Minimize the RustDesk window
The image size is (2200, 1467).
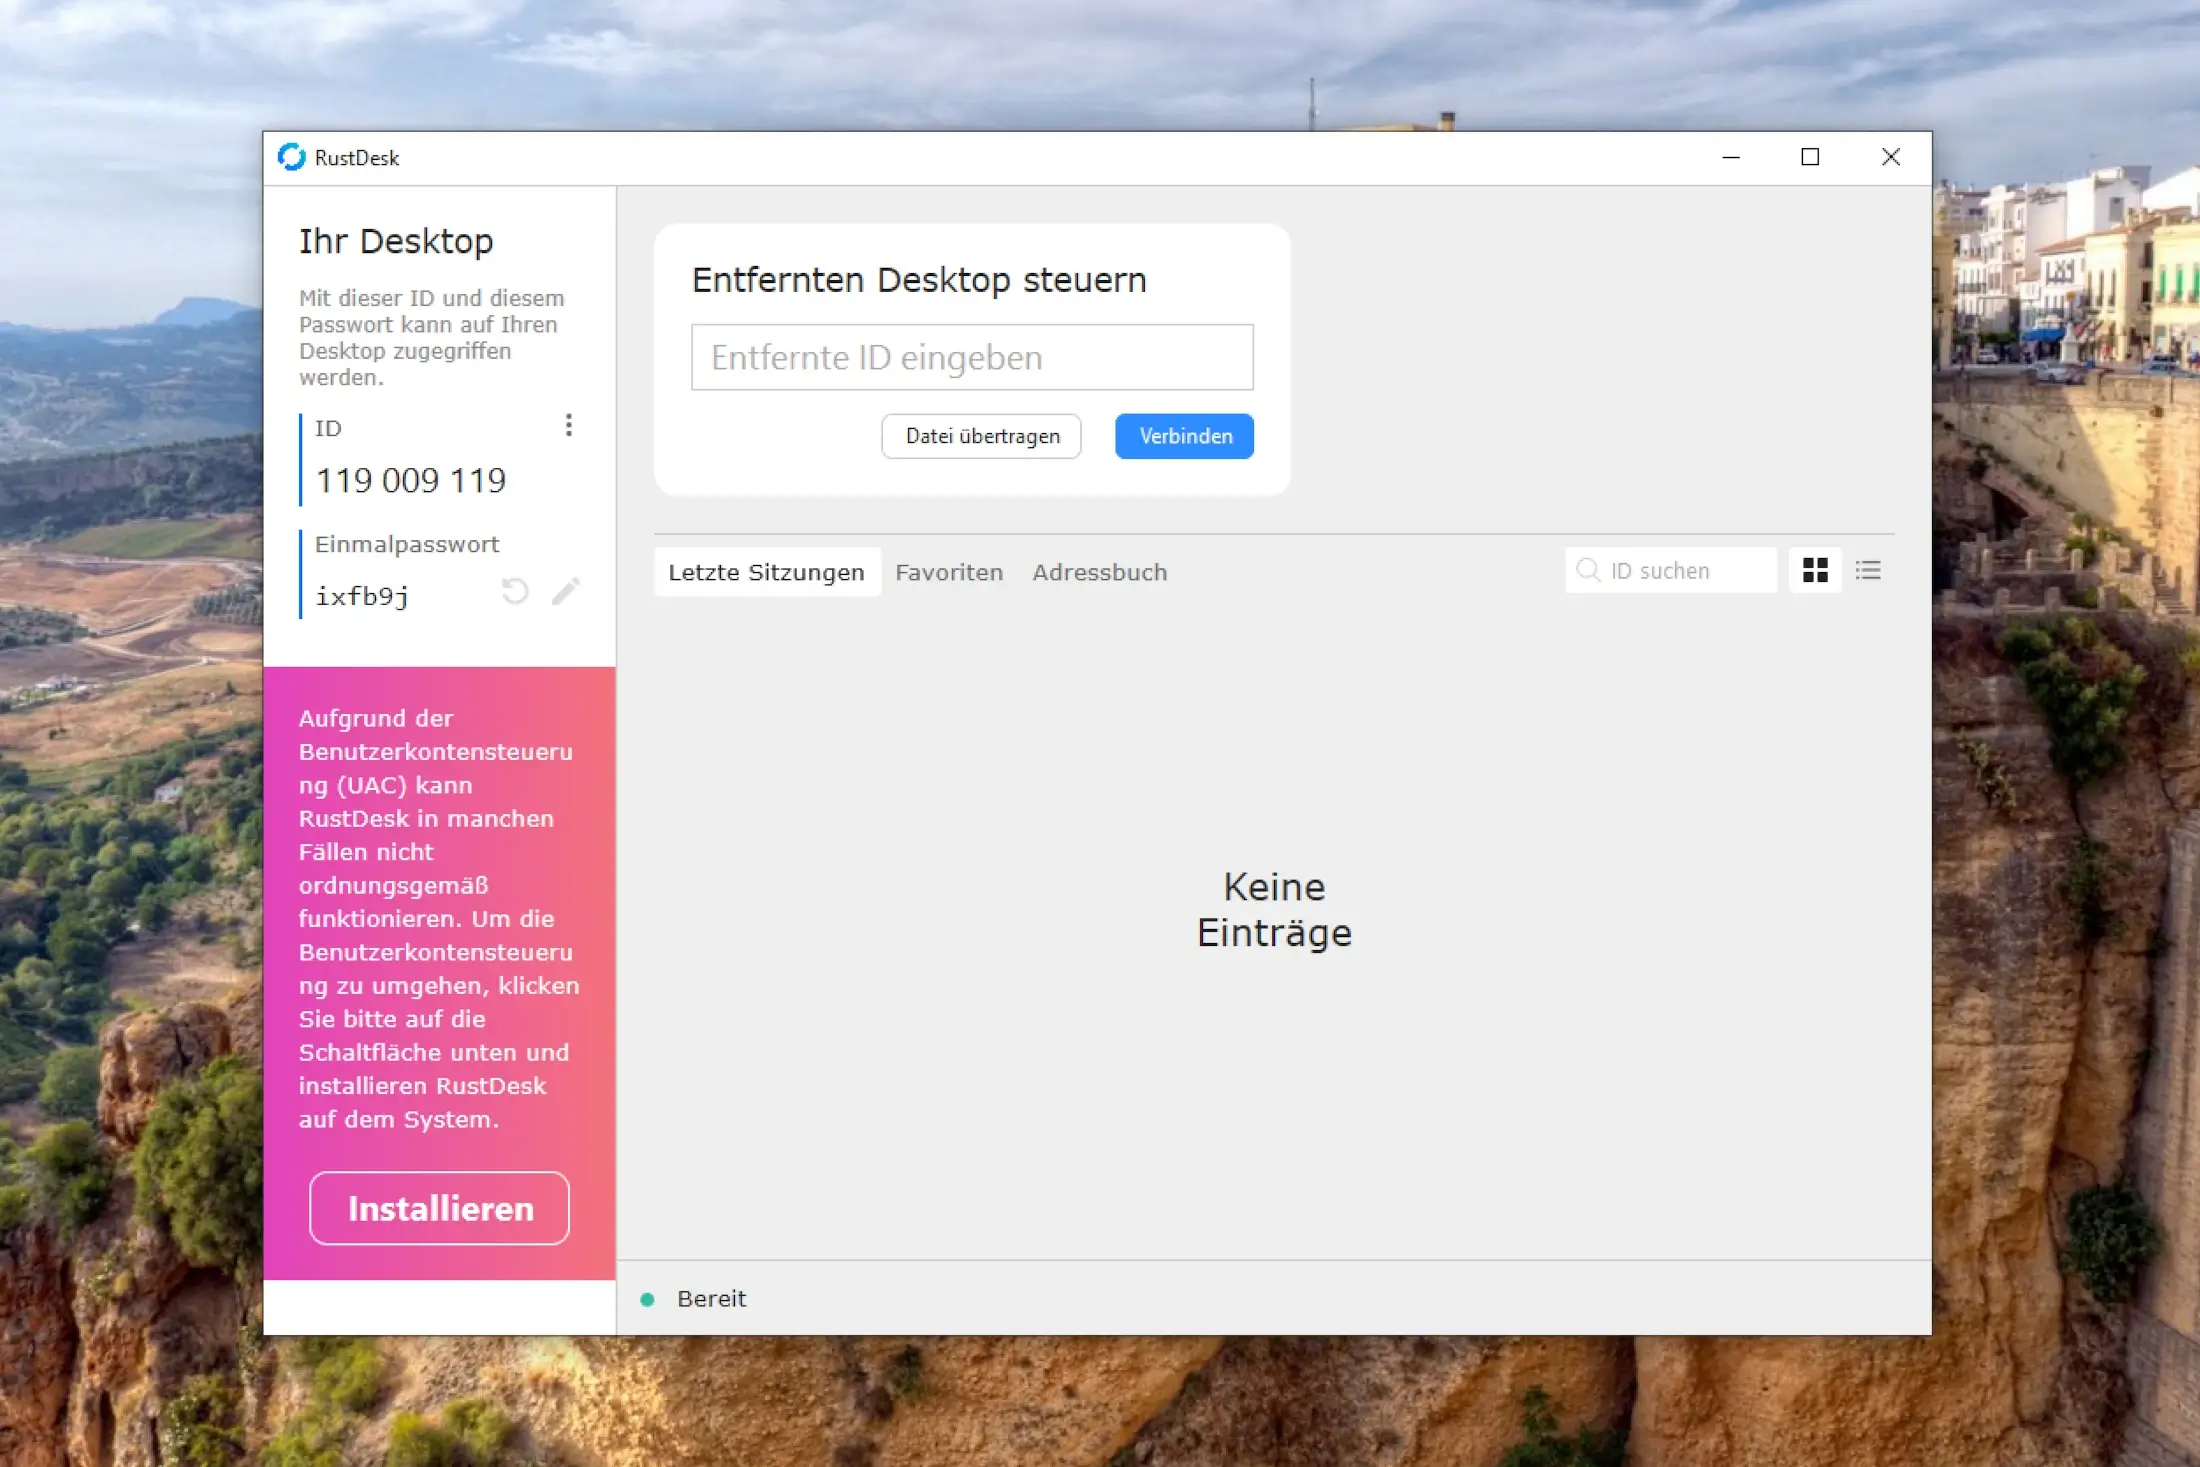pos(1730,157)
